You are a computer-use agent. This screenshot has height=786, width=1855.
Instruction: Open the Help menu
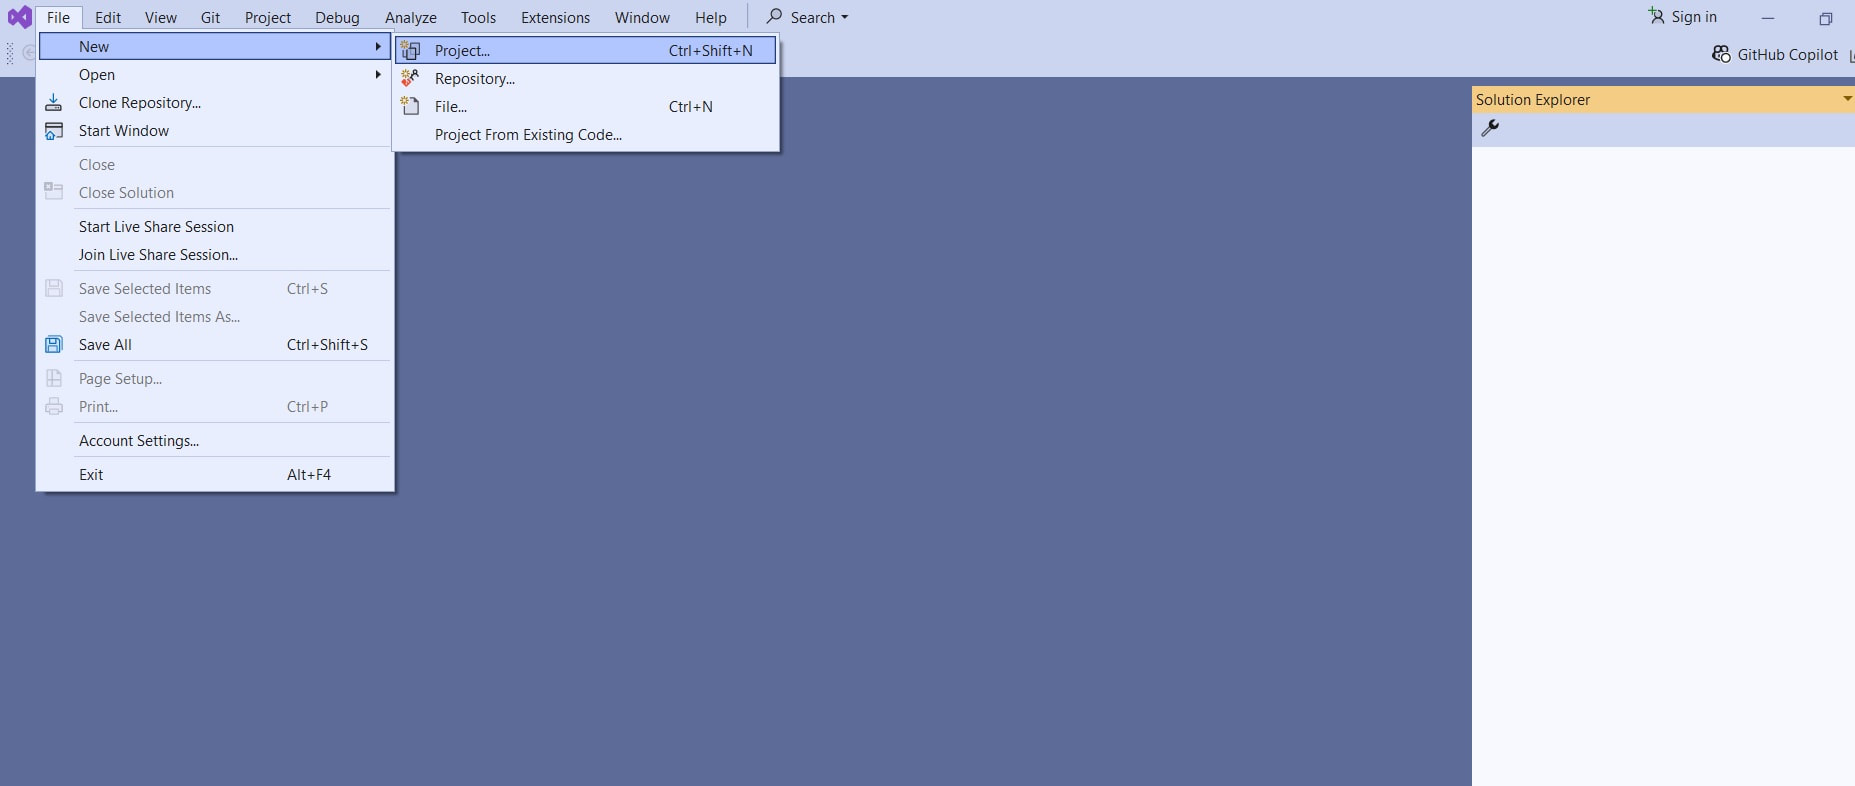point(711,17)
